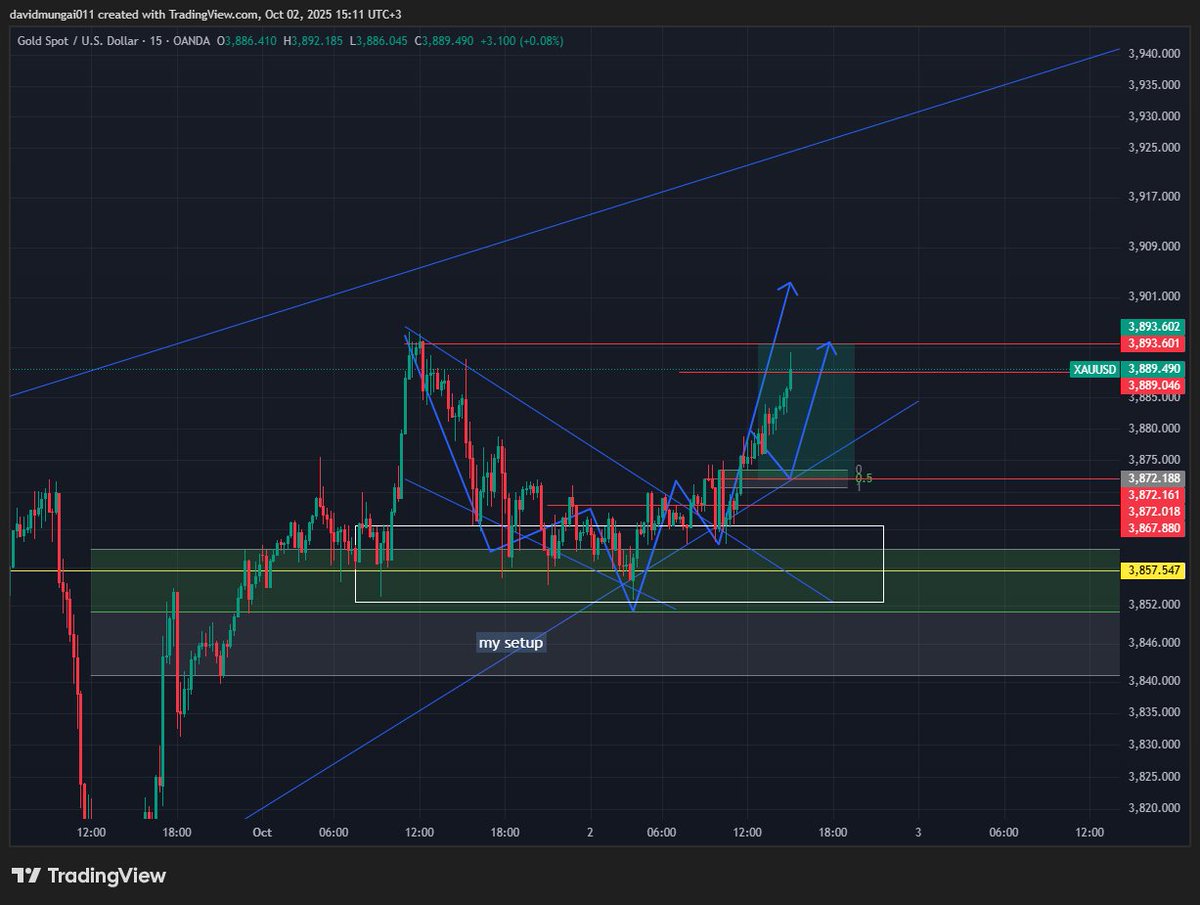
Task: Click the date label 2 on time axis
Action: [x=590, y=832]
